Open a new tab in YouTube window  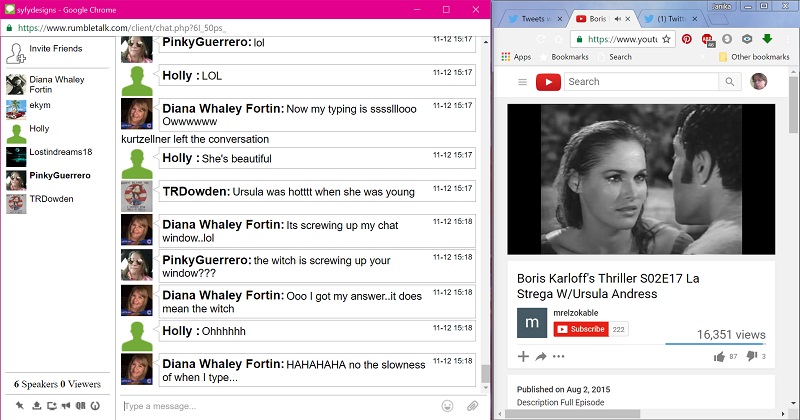[718, 19]
